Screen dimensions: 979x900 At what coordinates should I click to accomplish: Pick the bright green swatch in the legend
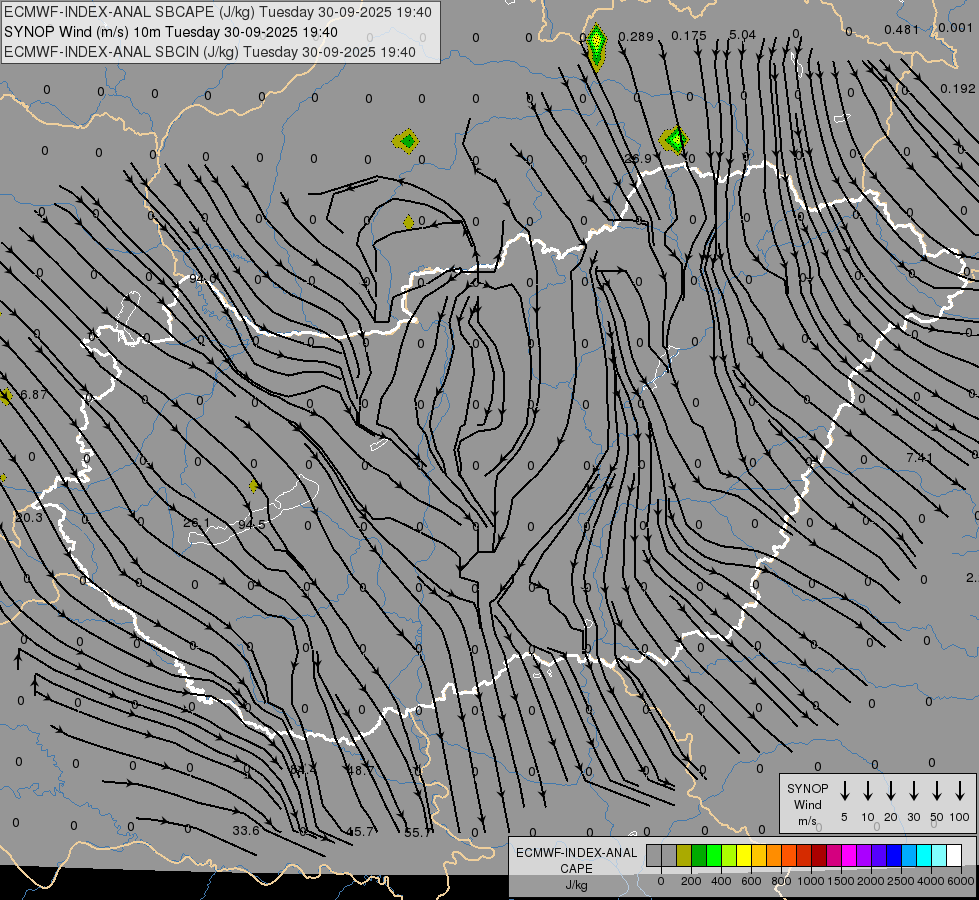point(714,856)
